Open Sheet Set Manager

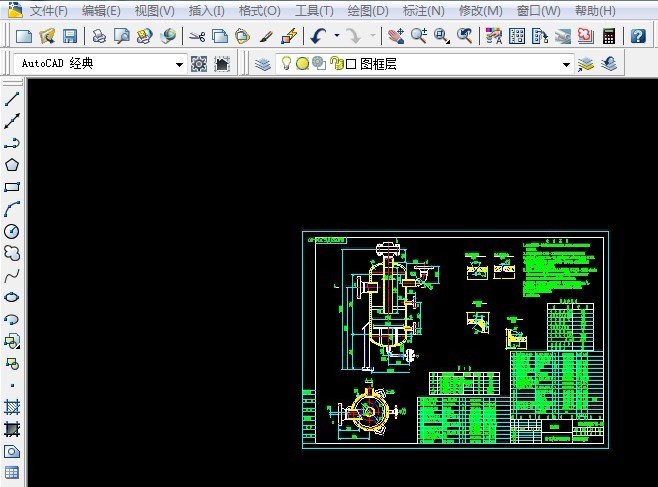[x=563, y=36]
